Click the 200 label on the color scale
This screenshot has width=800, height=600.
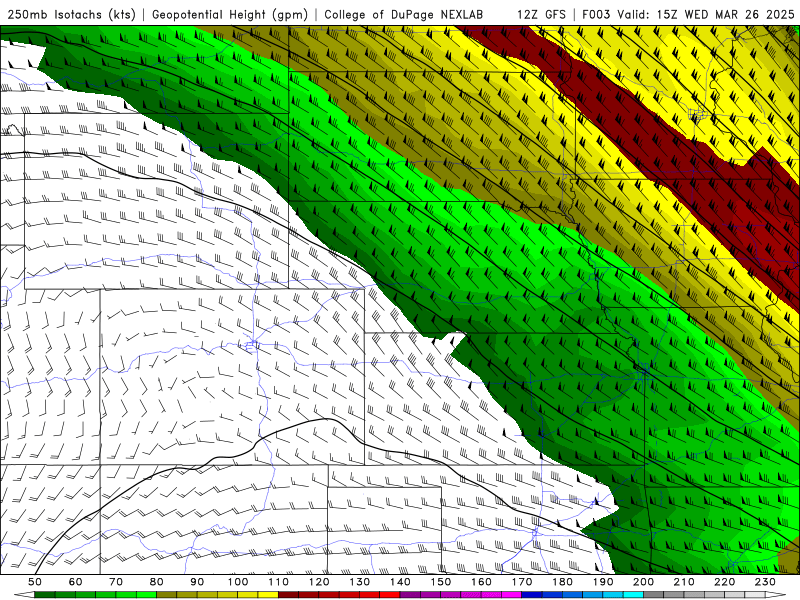pyautogui.click(x=644, y=582)
